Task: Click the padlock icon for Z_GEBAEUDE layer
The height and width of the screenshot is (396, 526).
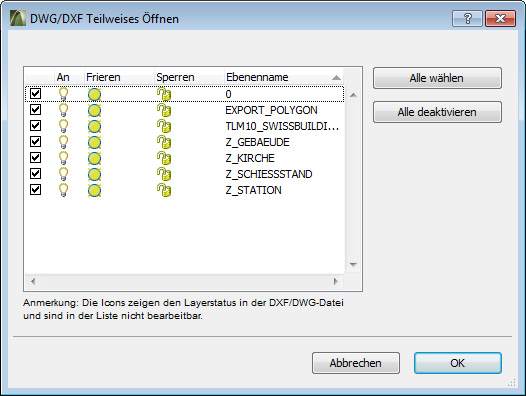Action: 164,142
